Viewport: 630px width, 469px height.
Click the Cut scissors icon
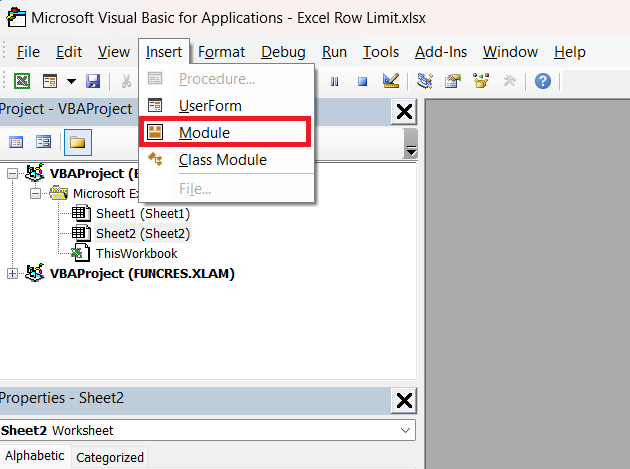(x=126, y=81)
